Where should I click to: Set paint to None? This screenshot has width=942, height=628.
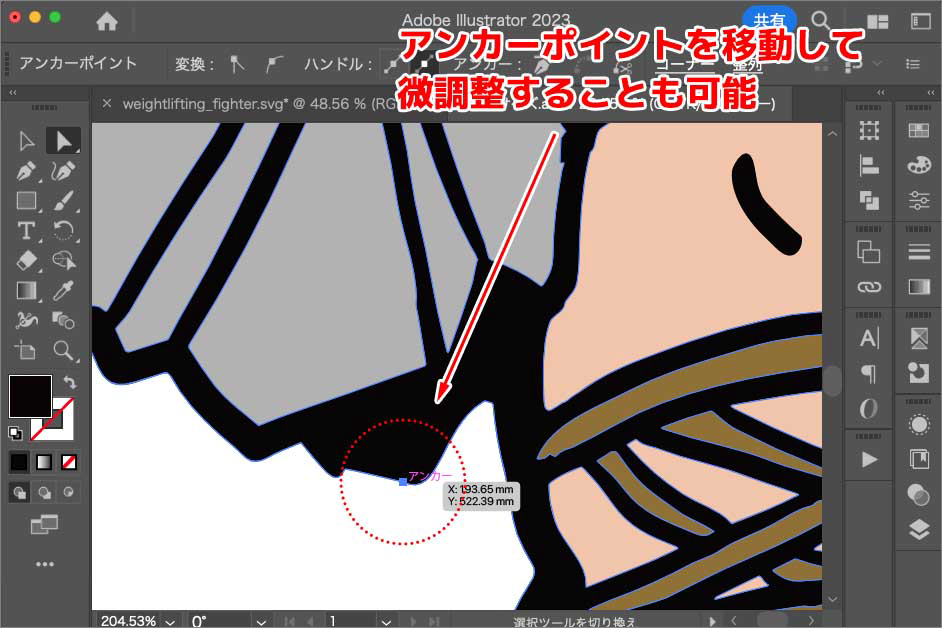pyautogui.click(x=69, y=462)
